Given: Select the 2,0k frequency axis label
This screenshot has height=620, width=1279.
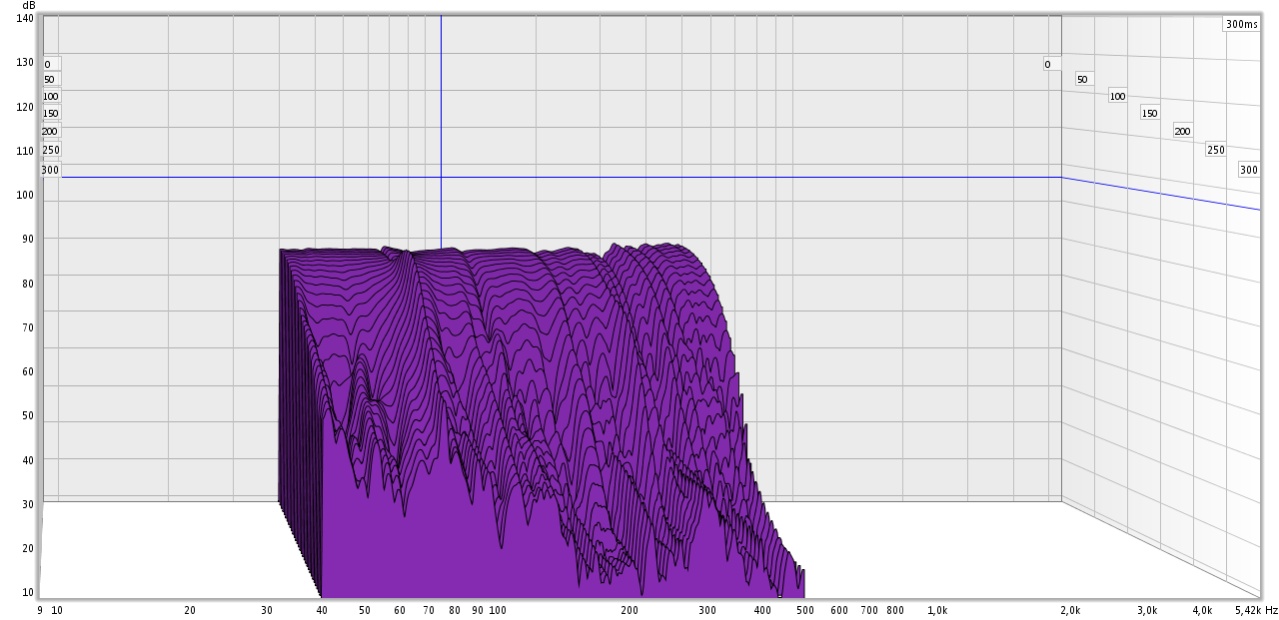Looking at the screenshot, I should pyautogui.click(x=1070, y=609).
